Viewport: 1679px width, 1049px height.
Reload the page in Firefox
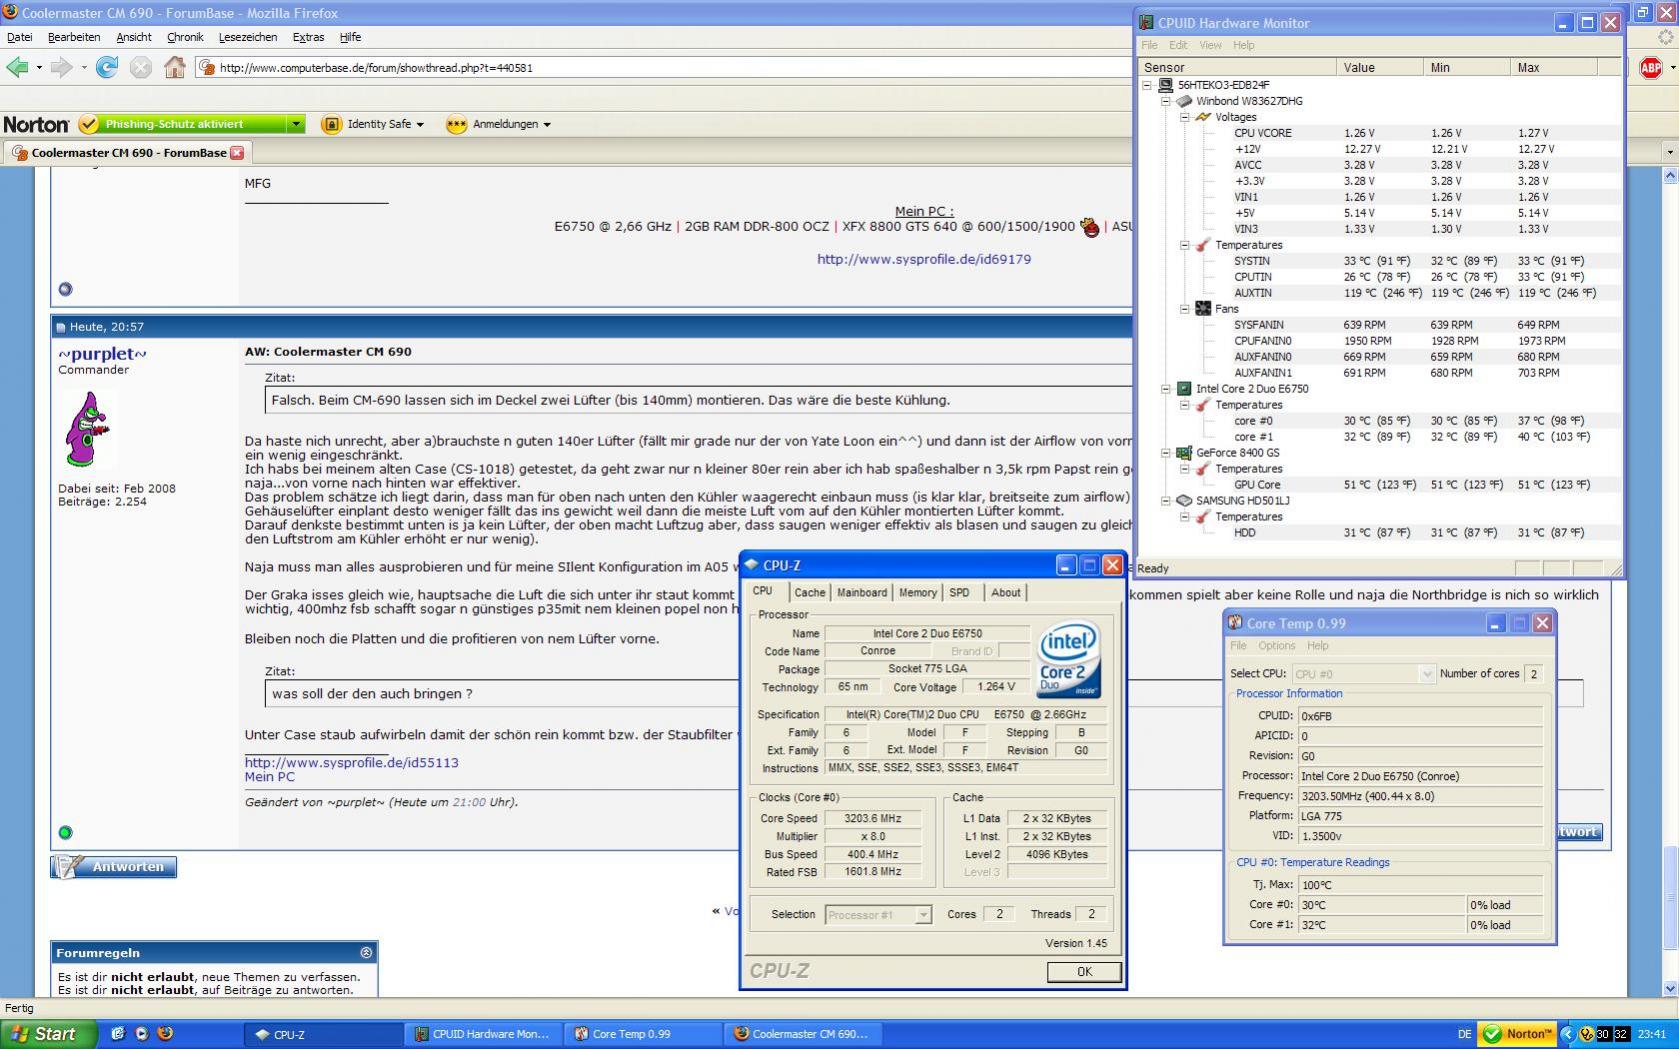[x=107, y=67]
